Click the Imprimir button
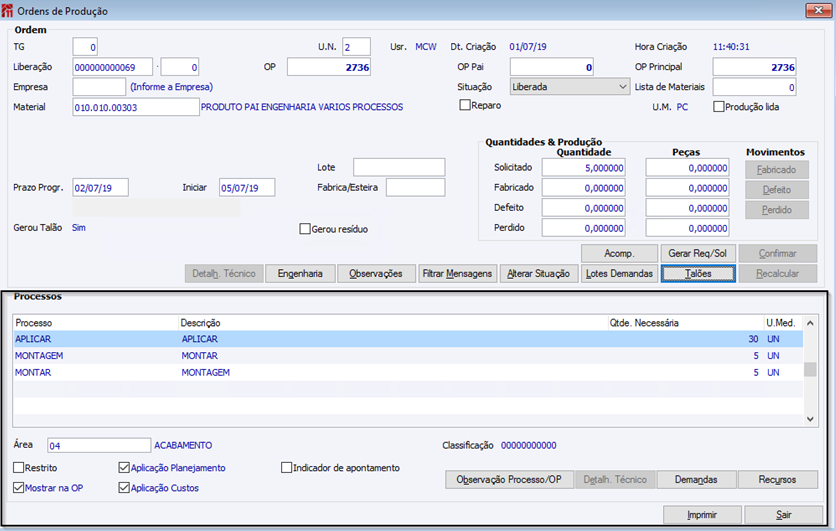 (701, 515)
